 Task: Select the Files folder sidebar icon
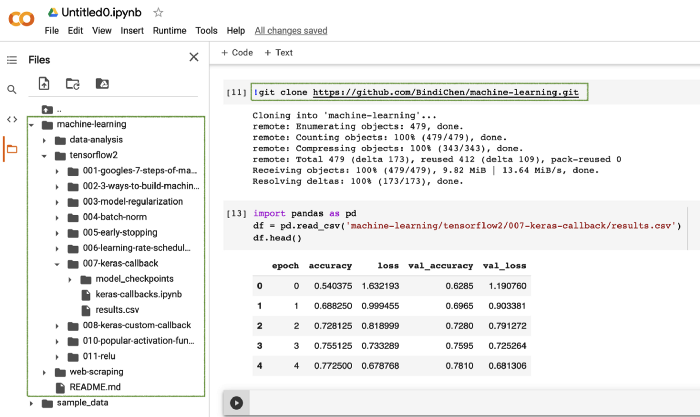click(x=12, y=149)
